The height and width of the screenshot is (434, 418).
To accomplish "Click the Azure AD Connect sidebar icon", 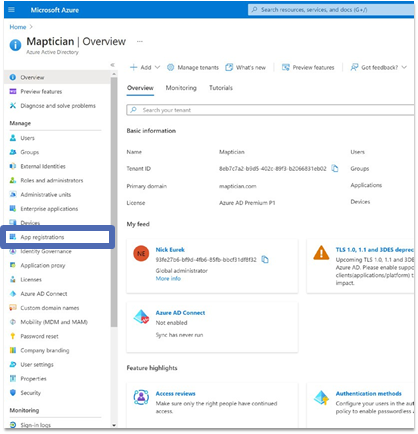I will pos(13,294).
